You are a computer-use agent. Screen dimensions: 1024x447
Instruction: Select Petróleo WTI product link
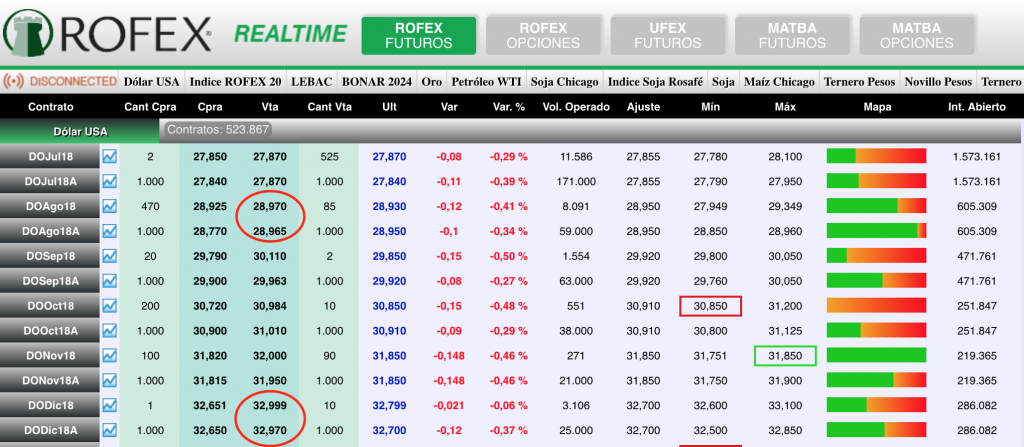click(x=486, y=82)
